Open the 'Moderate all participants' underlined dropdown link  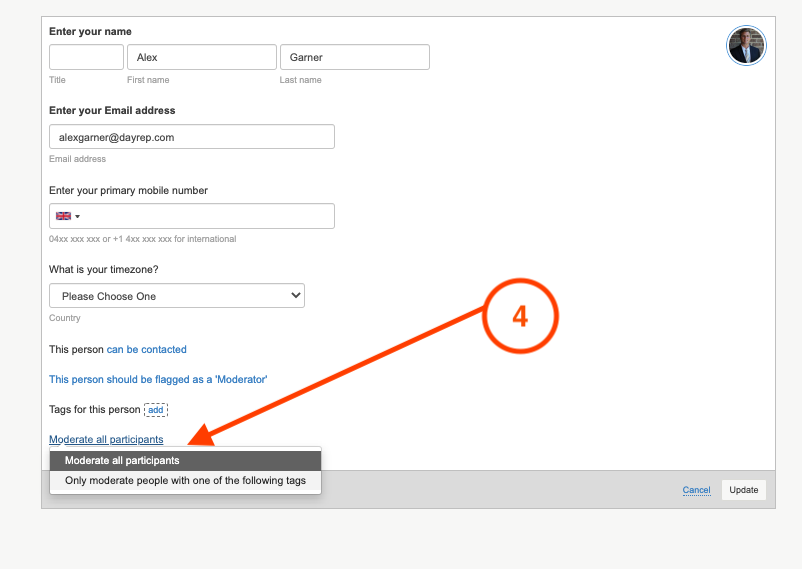(x=106, y=439)
